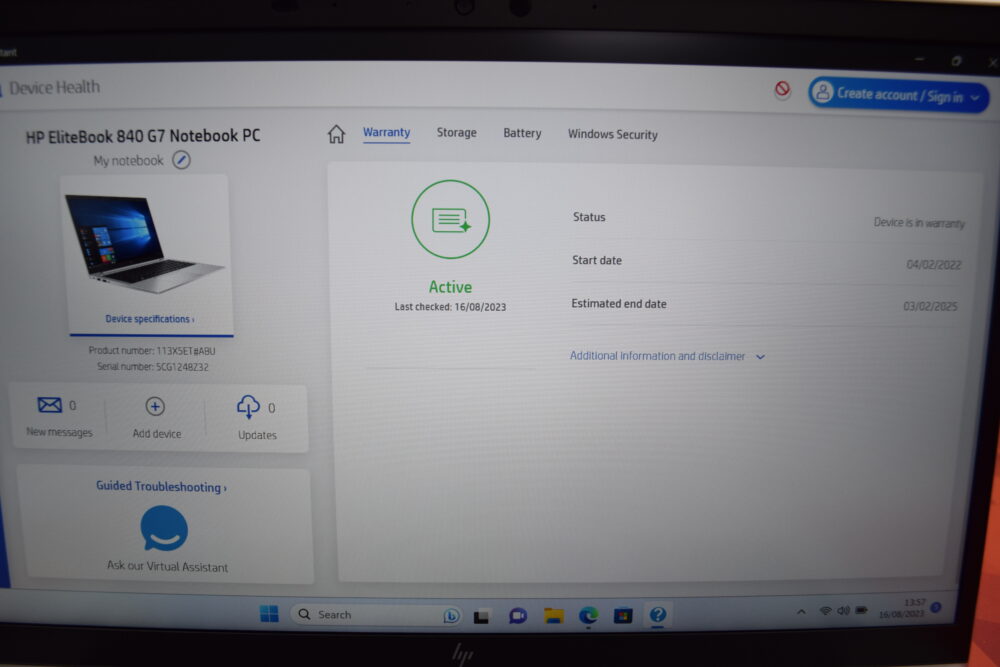Click the start date 04/02/2022 value

(934, 265)
